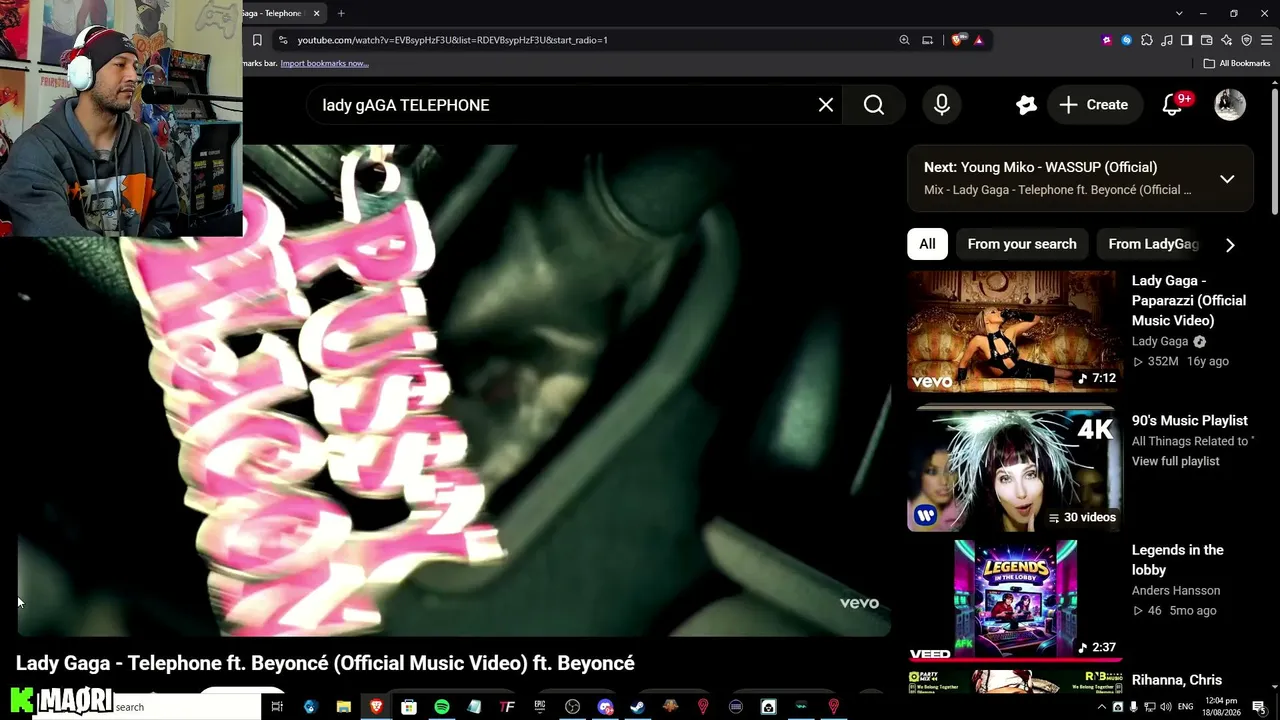Viewport: 1280px width, 720px height.
Task: Open Legends in the lobby video title
Action: [x=1178, y=560]
